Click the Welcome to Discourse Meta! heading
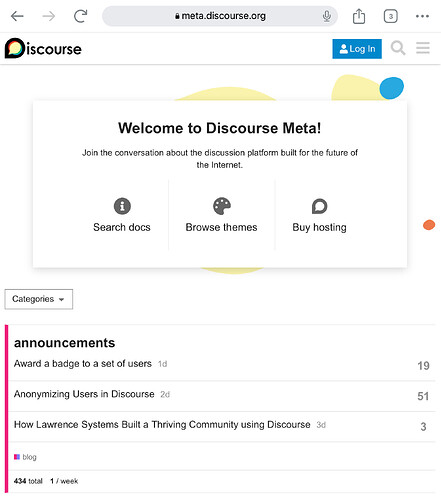 click(x=220, y=128)
